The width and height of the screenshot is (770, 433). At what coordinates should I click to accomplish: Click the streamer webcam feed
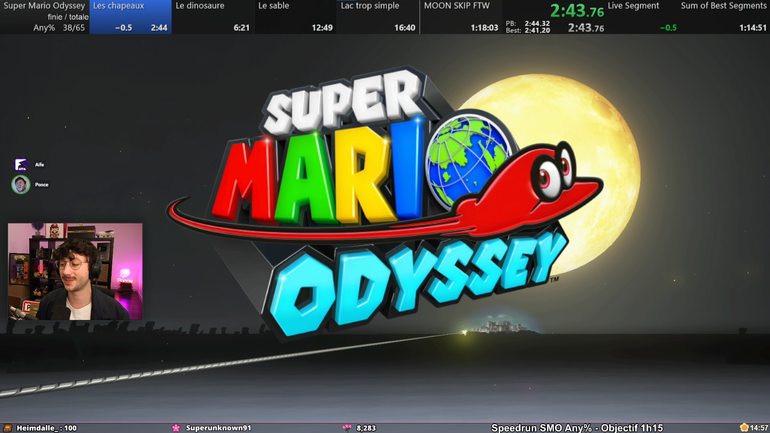(x=75, y=271)
